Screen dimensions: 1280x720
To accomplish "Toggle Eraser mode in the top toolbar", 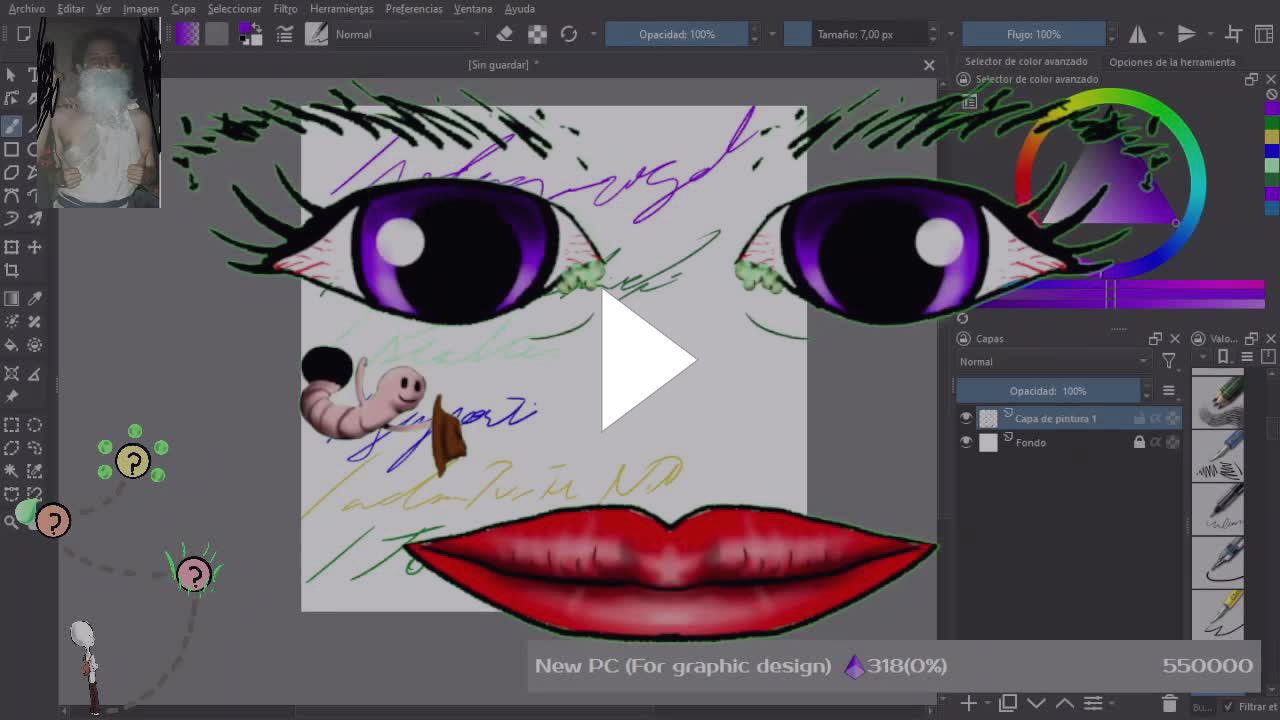I will pyautogui.click(x=505, y=34).
